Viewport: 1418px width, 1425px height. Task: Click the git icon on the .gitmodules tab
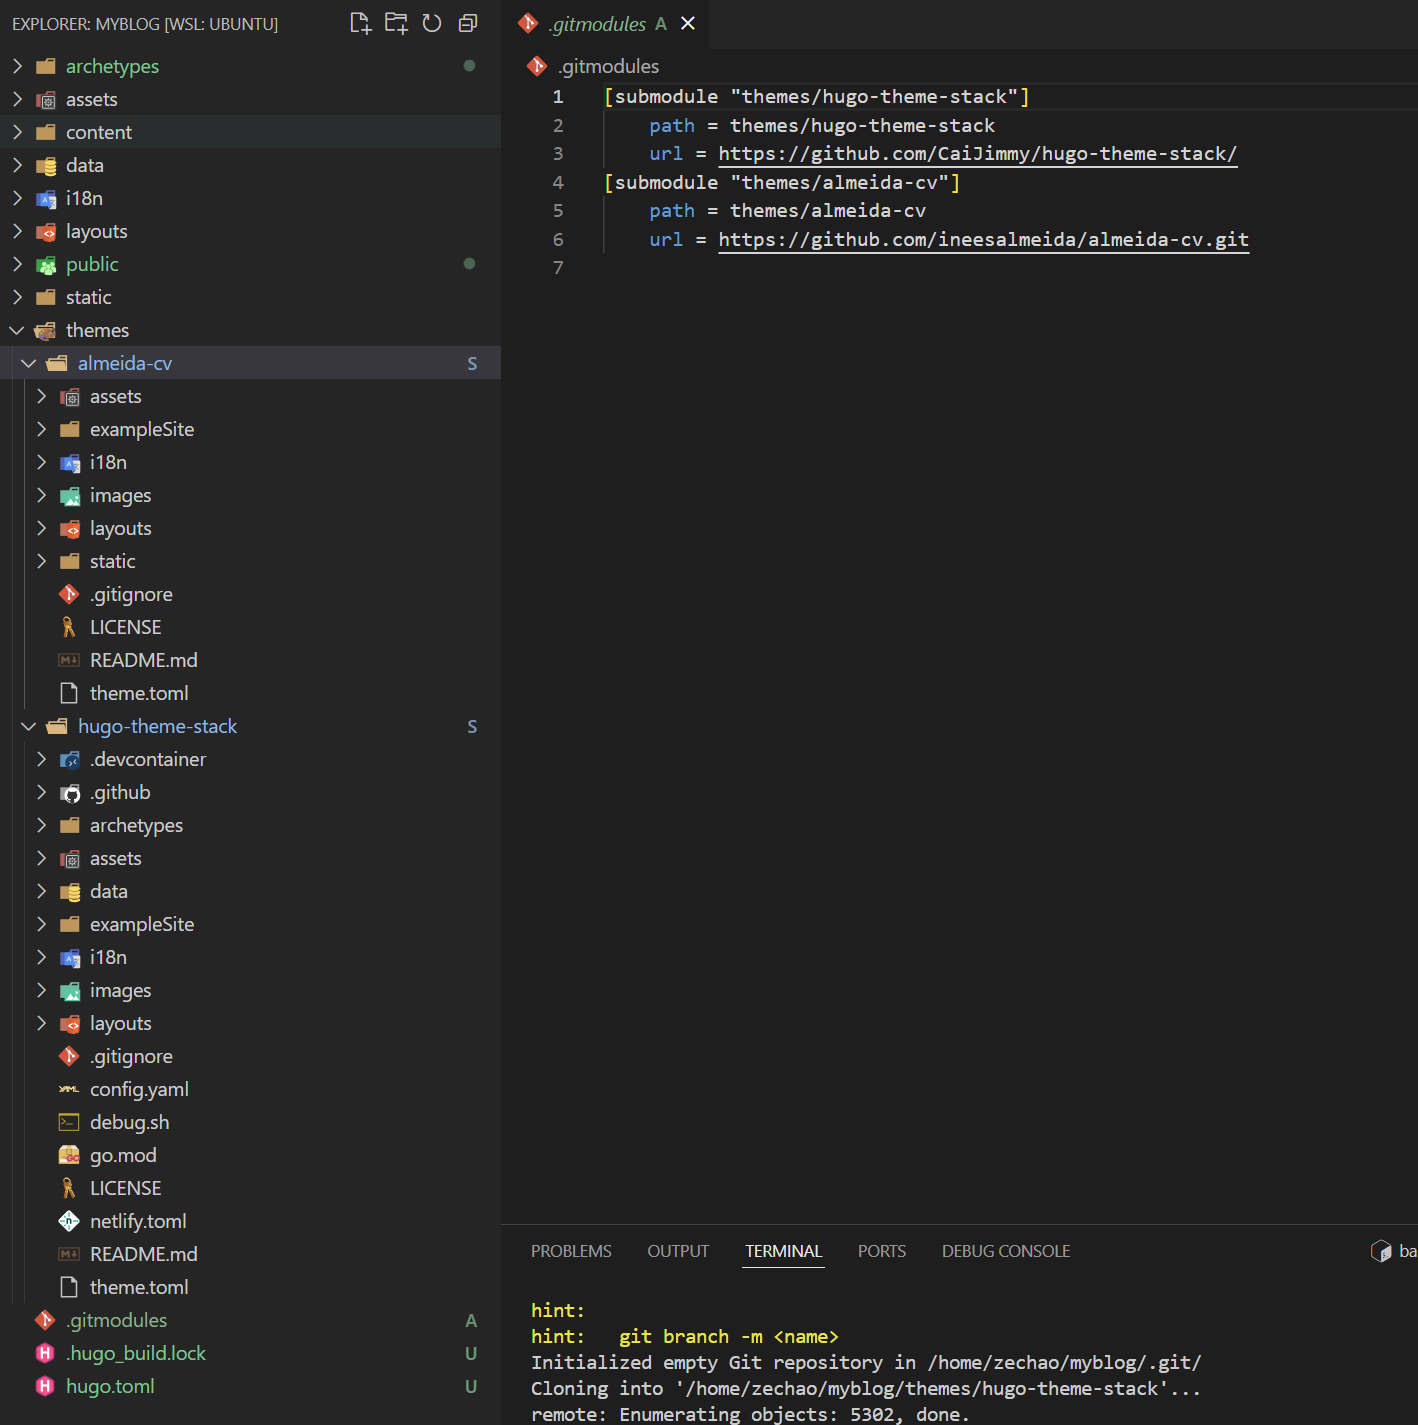(x=529, y=23)
